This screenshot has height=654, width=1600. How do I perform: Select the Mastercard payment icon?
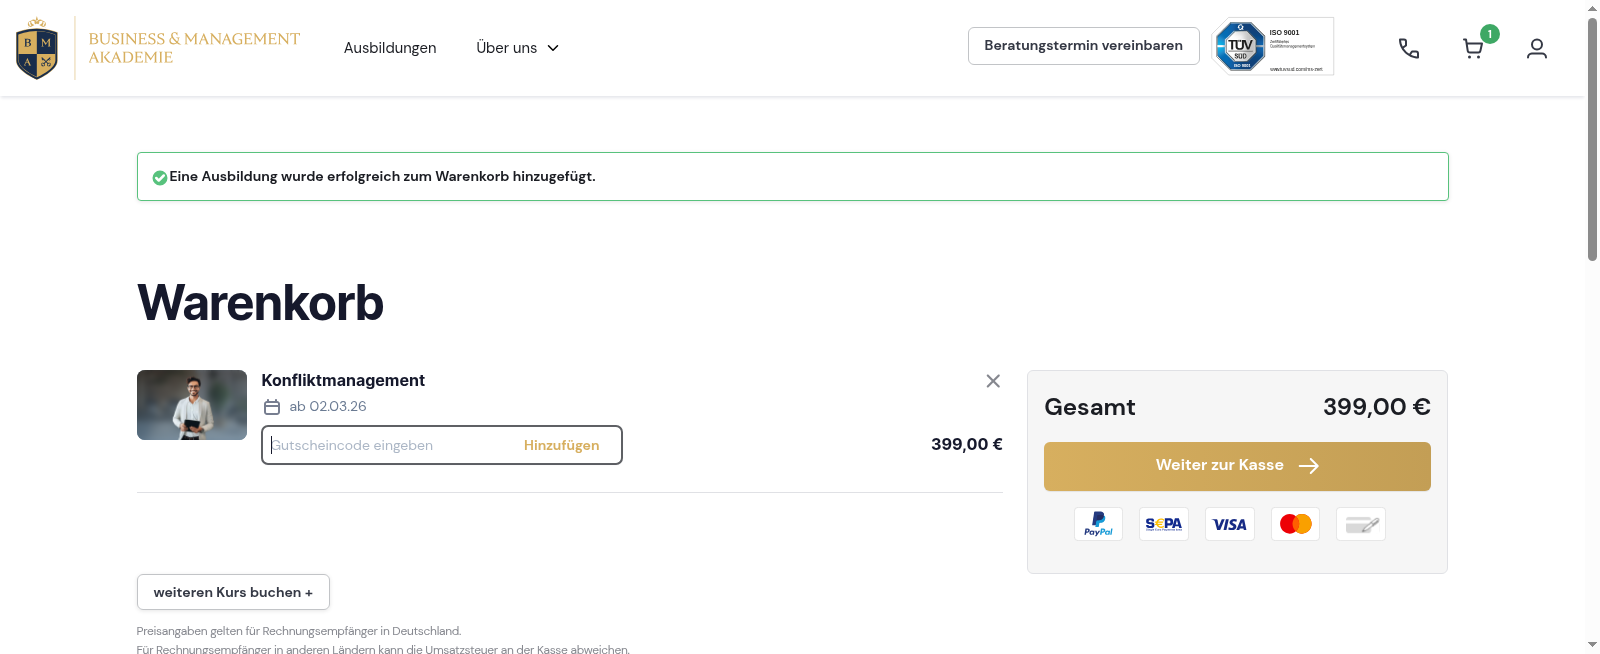[1295, 523]
